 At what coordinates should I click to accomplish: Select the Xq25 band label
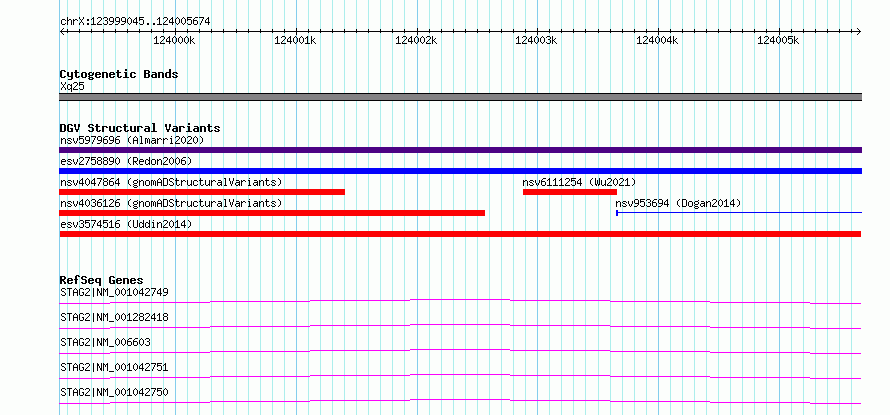click(x=73, y=87)
